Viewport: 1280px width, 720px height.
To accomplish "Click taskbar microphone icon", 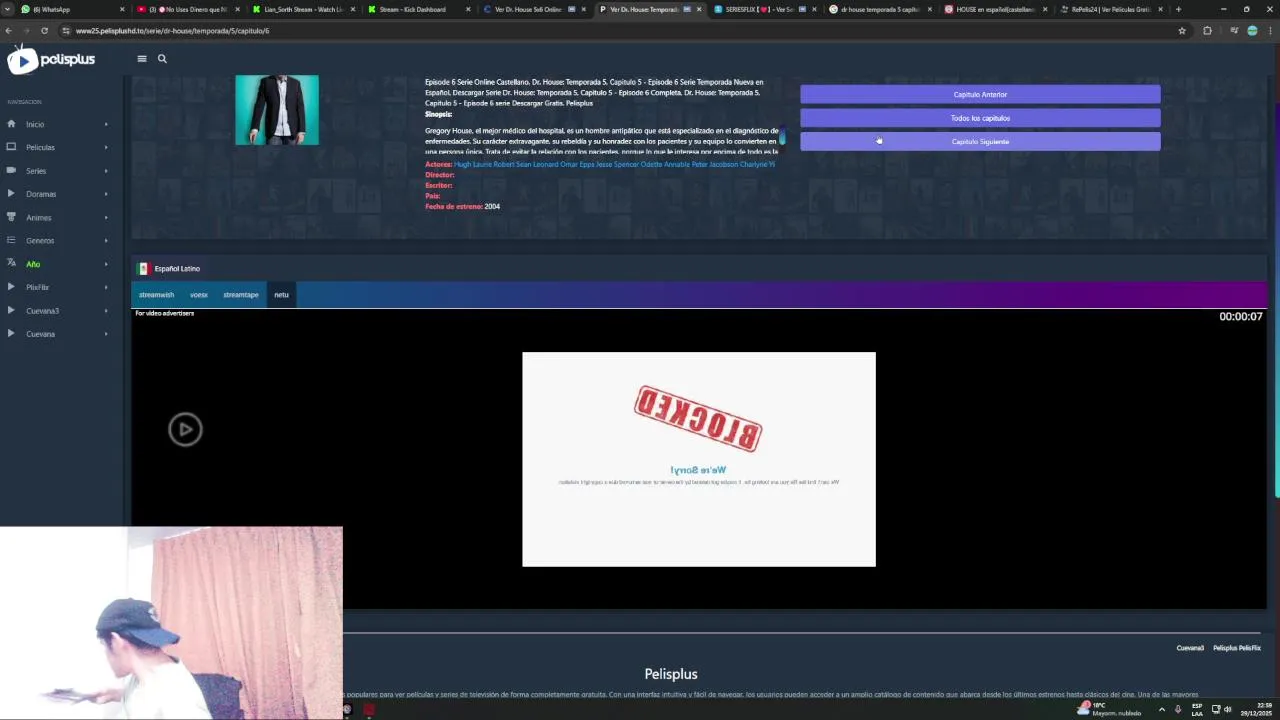I will pos(1178,709).
